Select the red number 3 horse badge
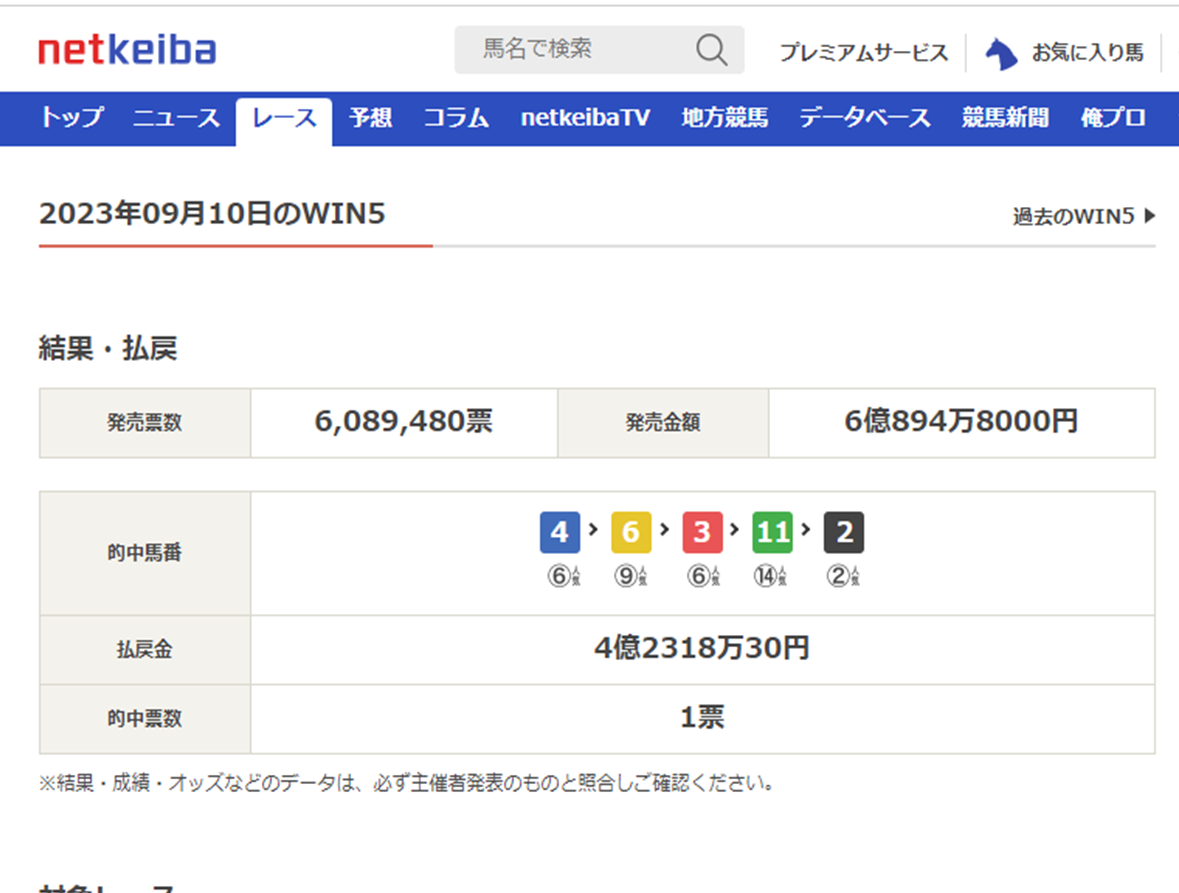 702,531
